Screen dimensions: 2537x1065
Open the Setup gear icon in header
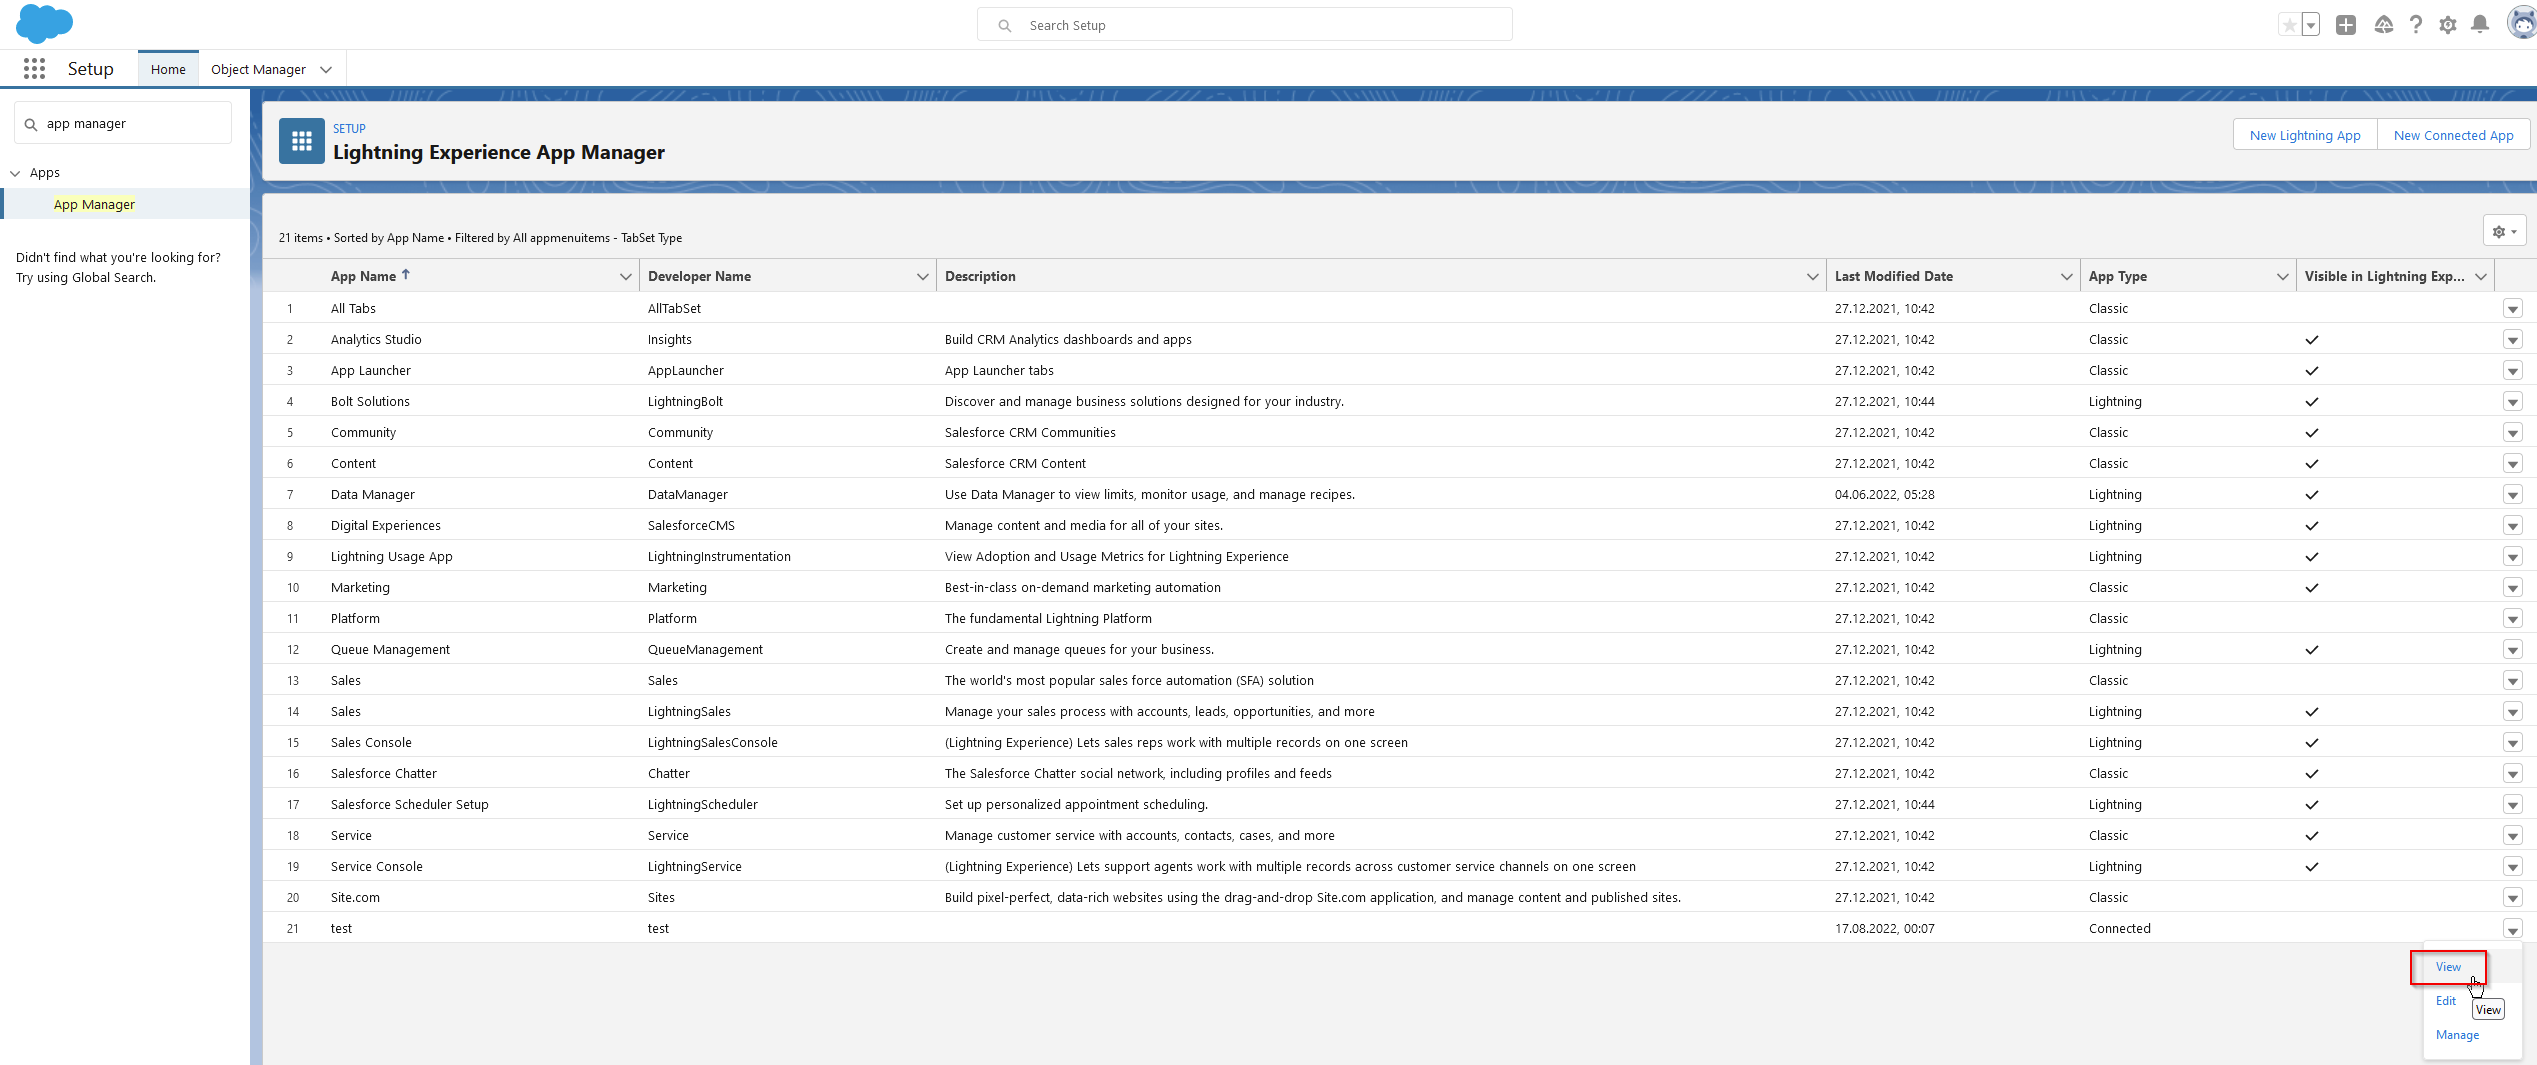click(2448, 24)
